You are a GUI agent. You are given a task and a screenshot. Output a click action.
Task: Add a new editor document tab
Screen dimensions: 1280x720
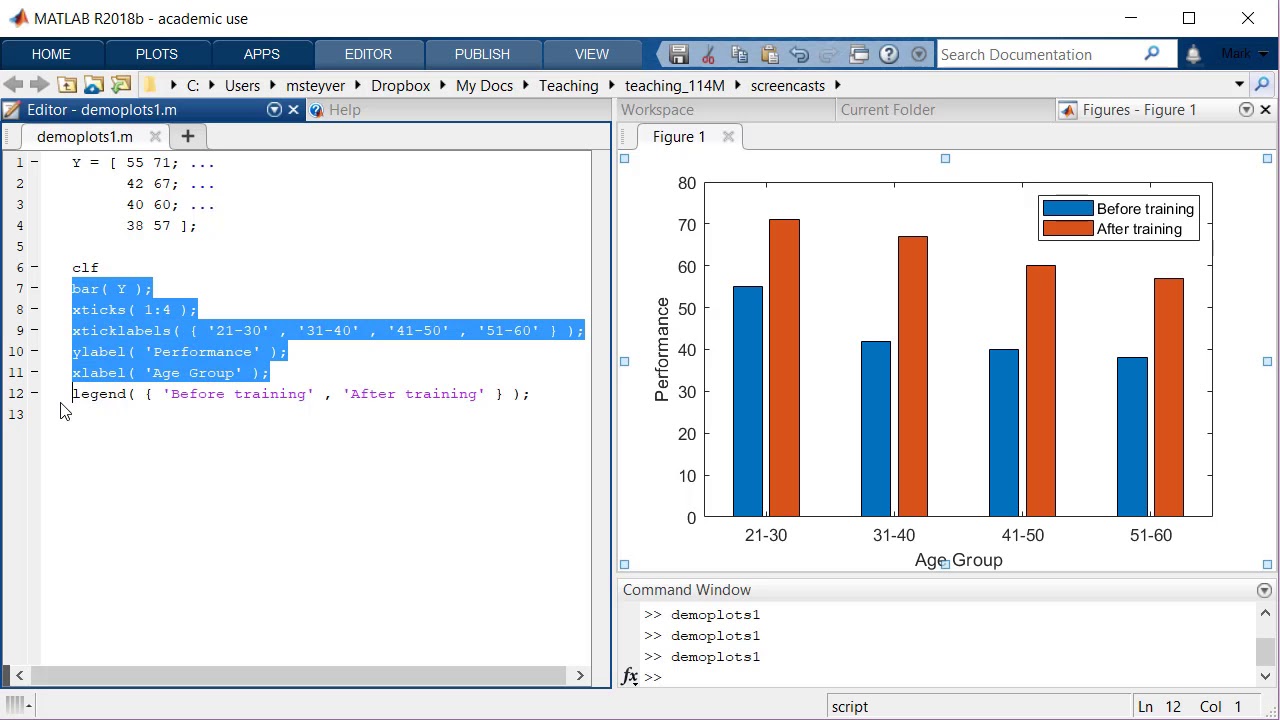[x=188, y=136]
